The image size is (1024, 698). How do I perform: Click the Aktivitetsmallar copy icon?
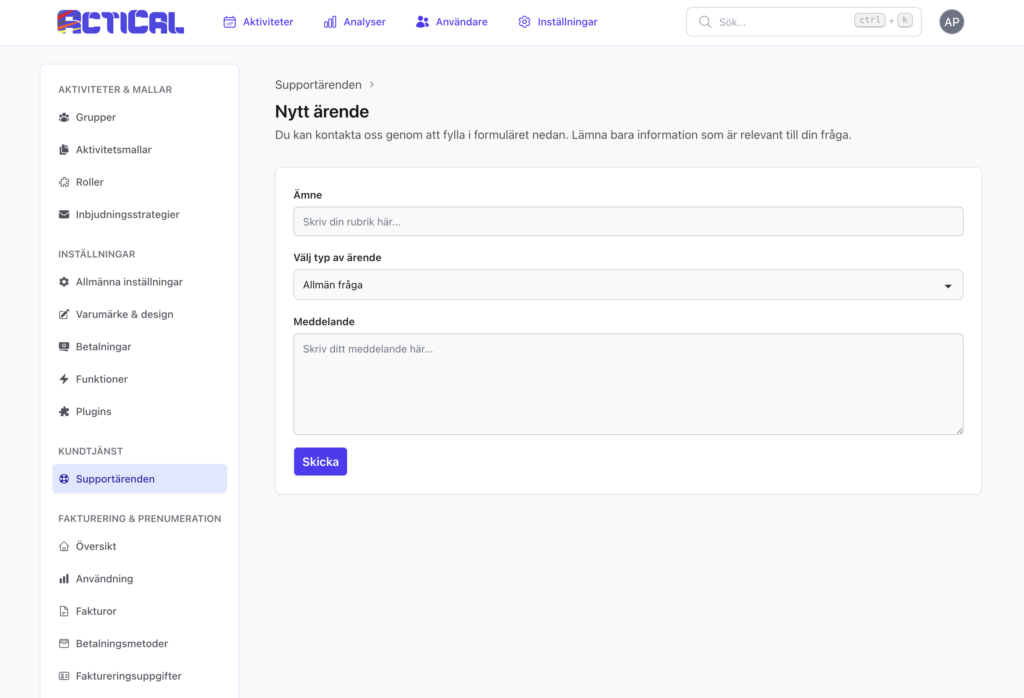64,150
